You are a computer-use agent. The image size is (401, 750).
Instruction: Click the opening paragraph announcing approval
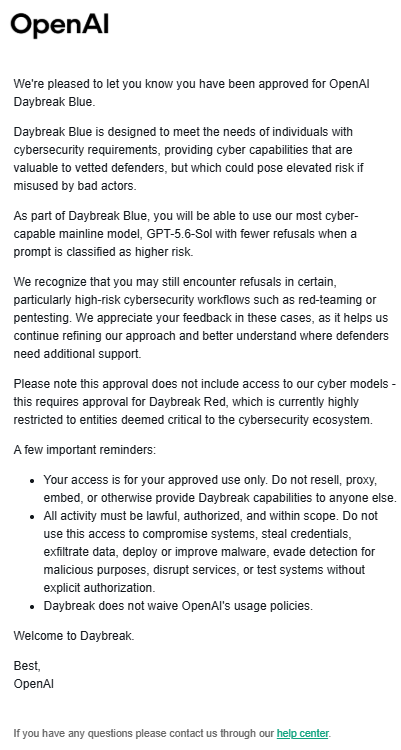click(192, 93)
